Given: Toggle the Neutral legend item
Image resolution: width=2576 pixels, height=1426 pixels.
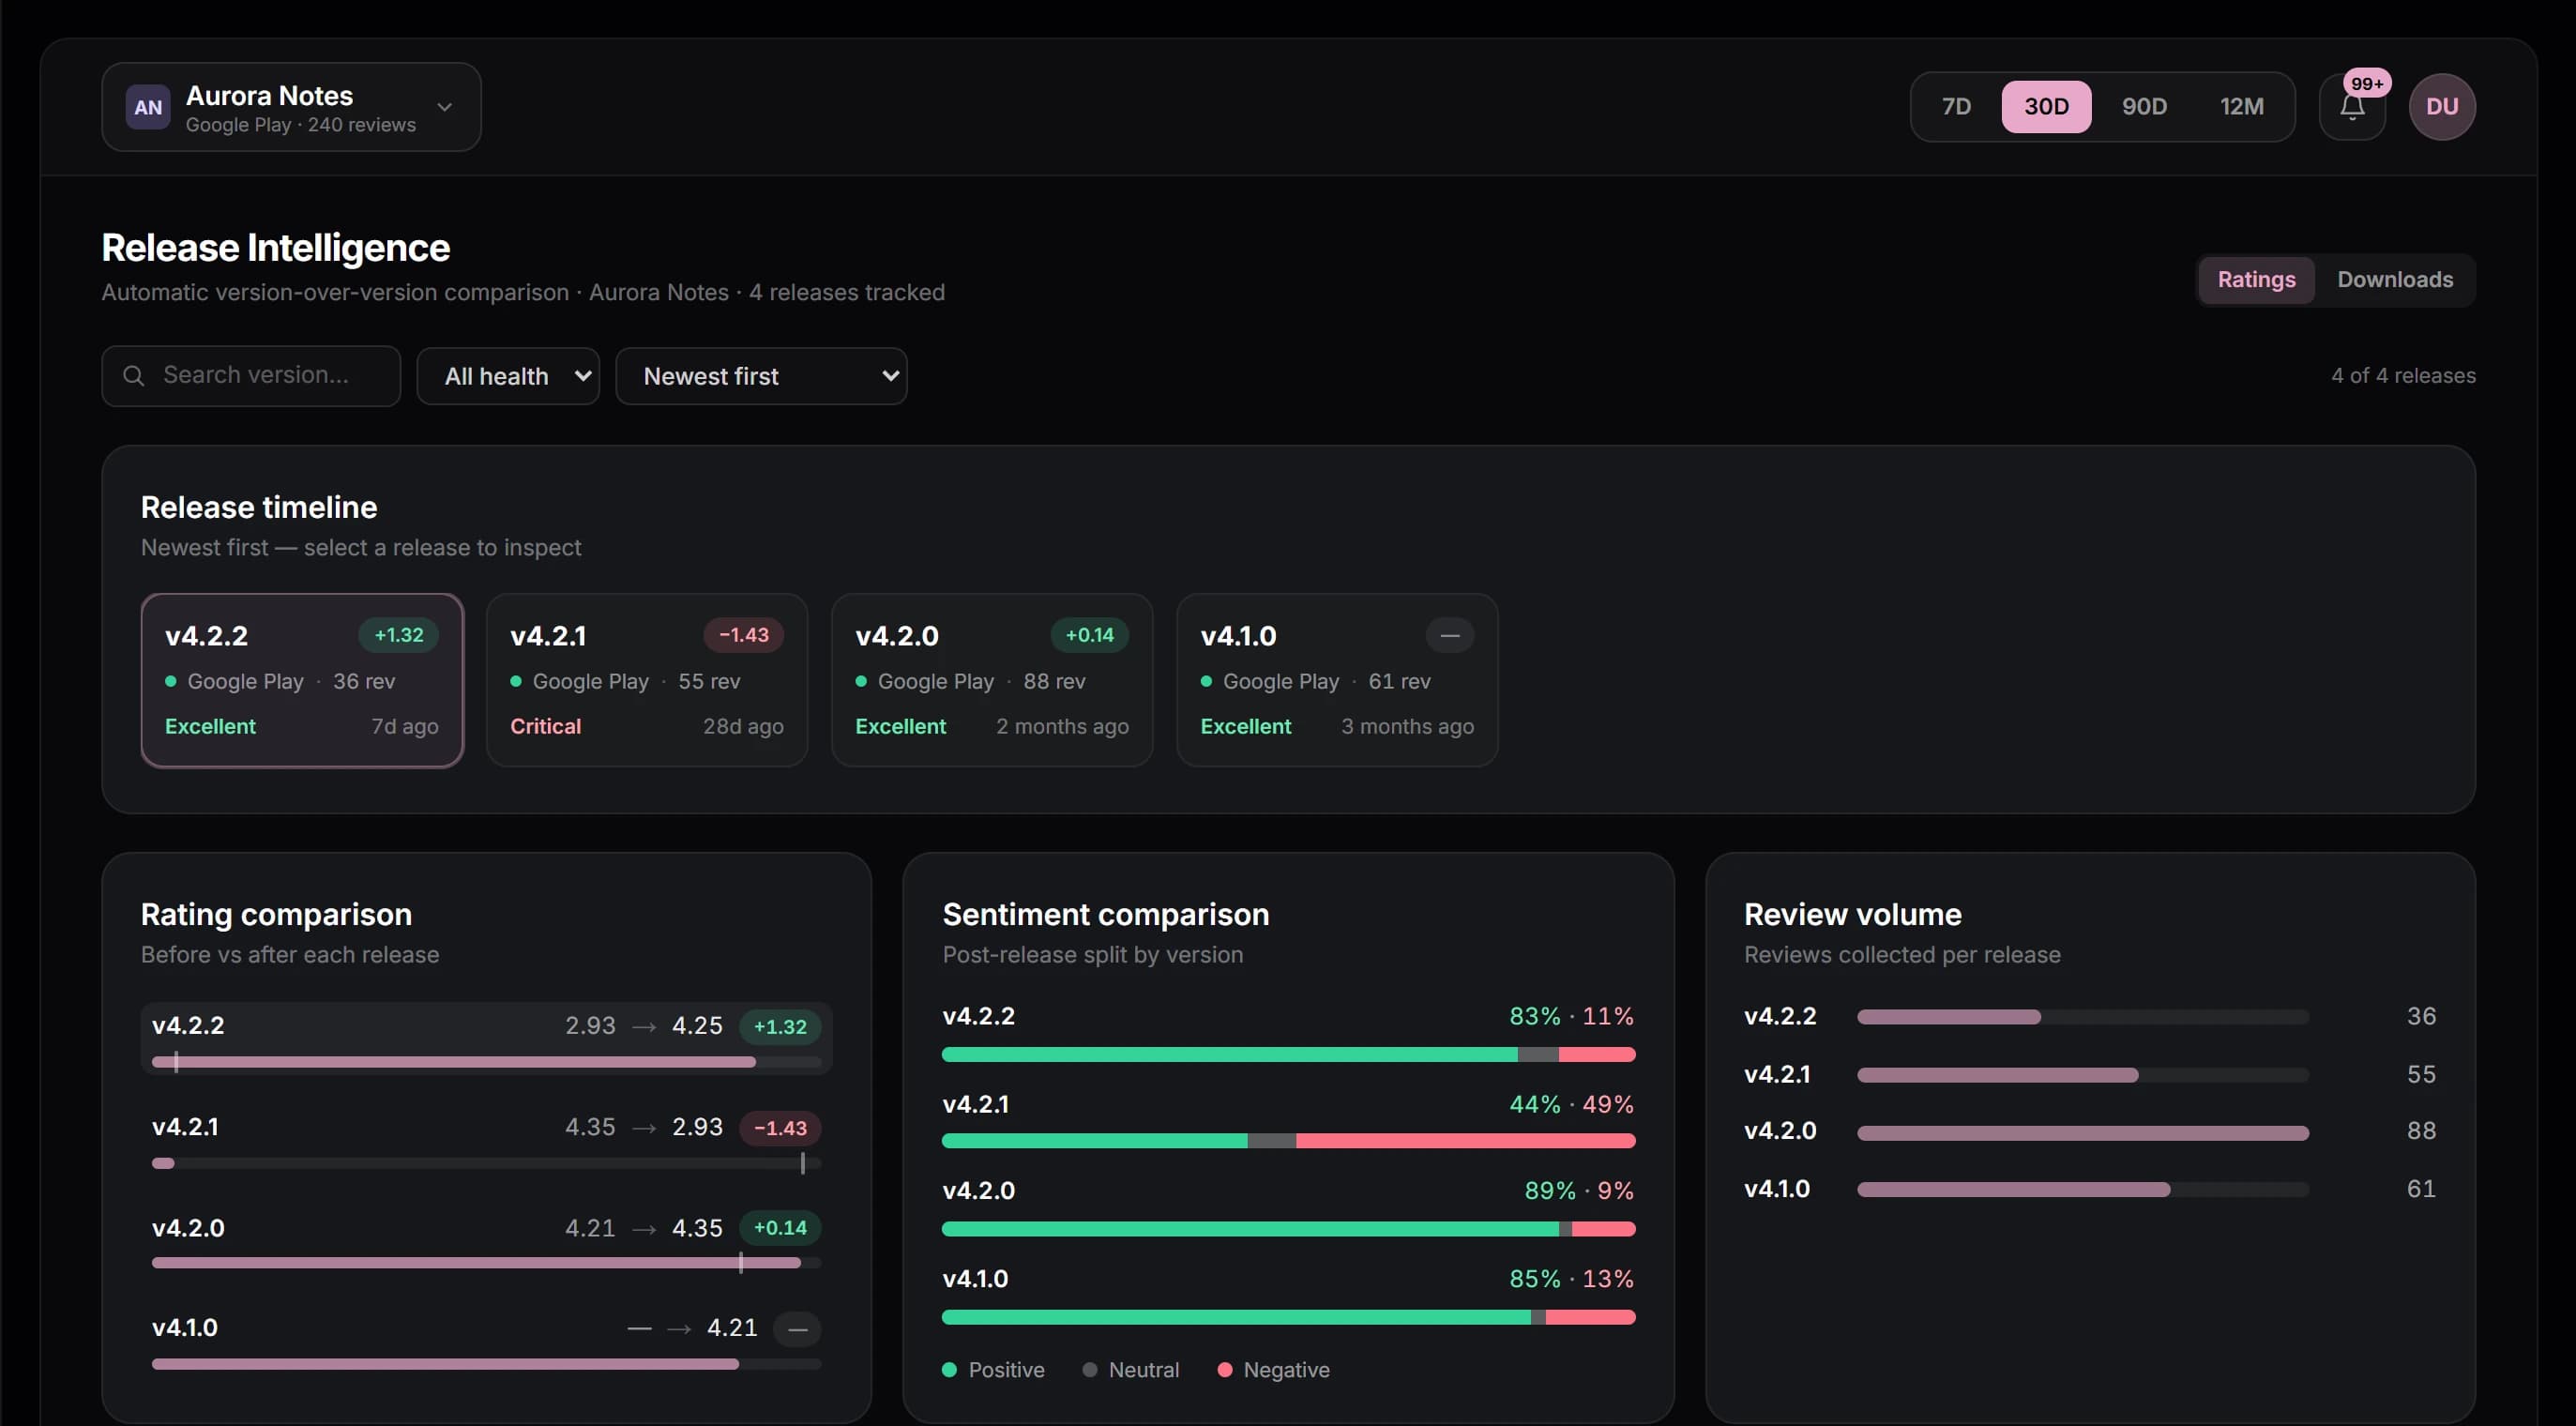Looking at the screenshot, I should (1131, 1370).
